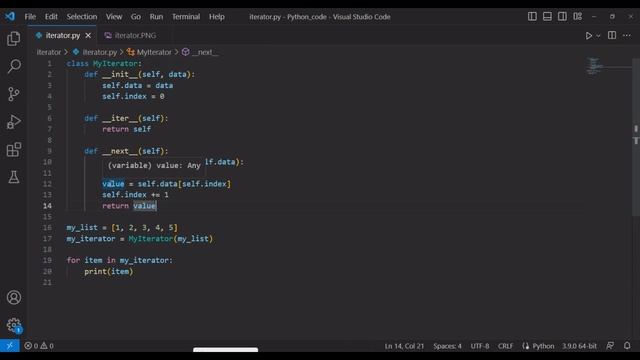Click the VS Code logo icon
Image resolution: width=640 pixels, height=360 pixels.
click(x=10, y=16)
